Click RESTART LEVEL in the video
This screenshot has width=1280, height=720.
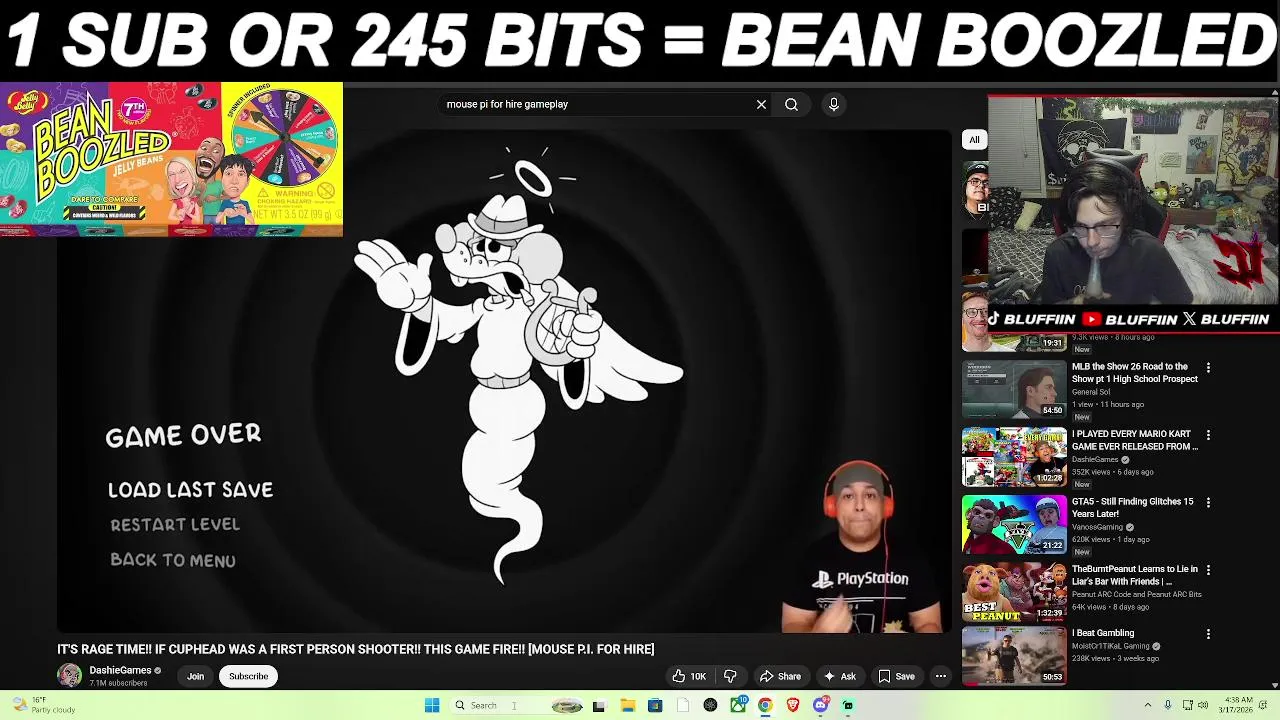pos(175,525)
